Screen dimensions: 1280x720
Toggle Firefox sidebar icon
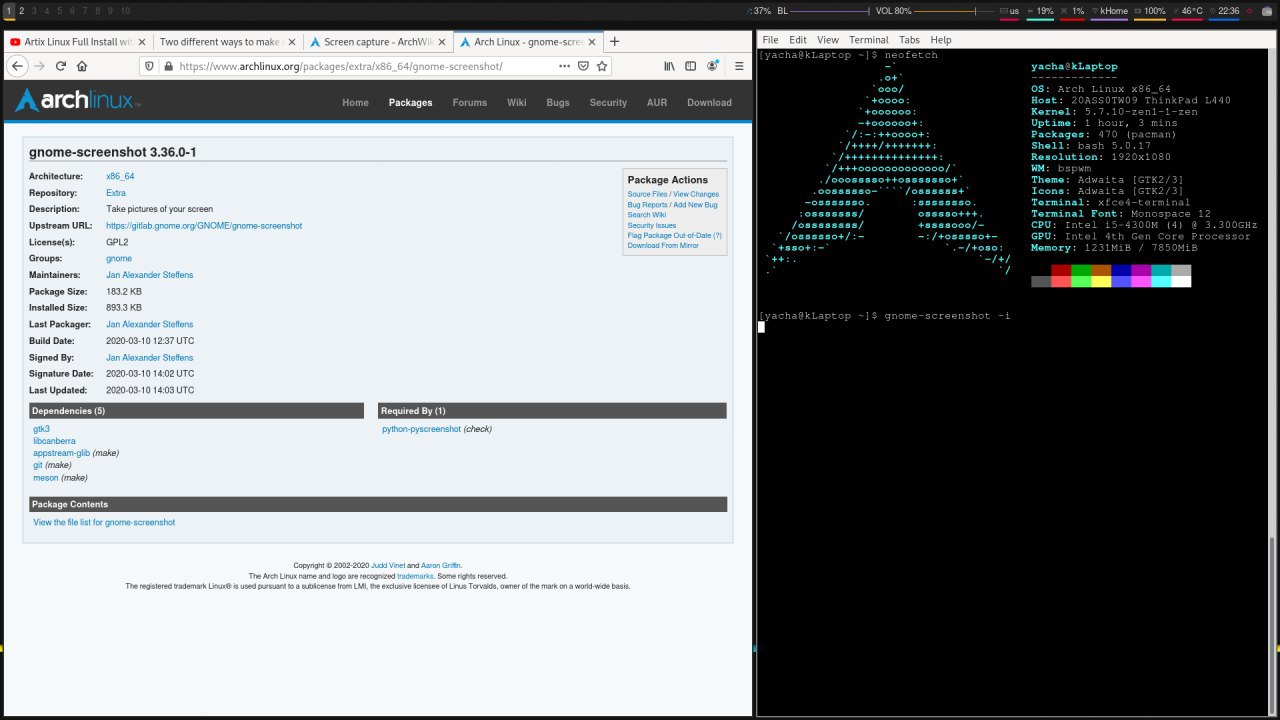point(691,66)
